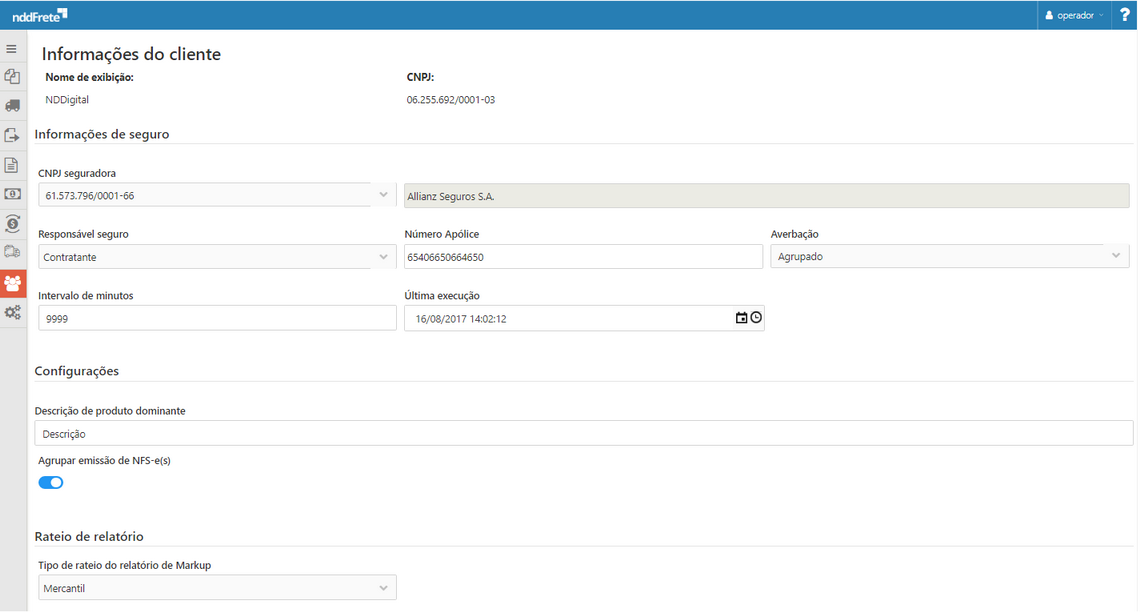Select the clients people icon in the sidebar
Image resolution: width=1141 pixels, height=613 pixels.
coord(12,283)
